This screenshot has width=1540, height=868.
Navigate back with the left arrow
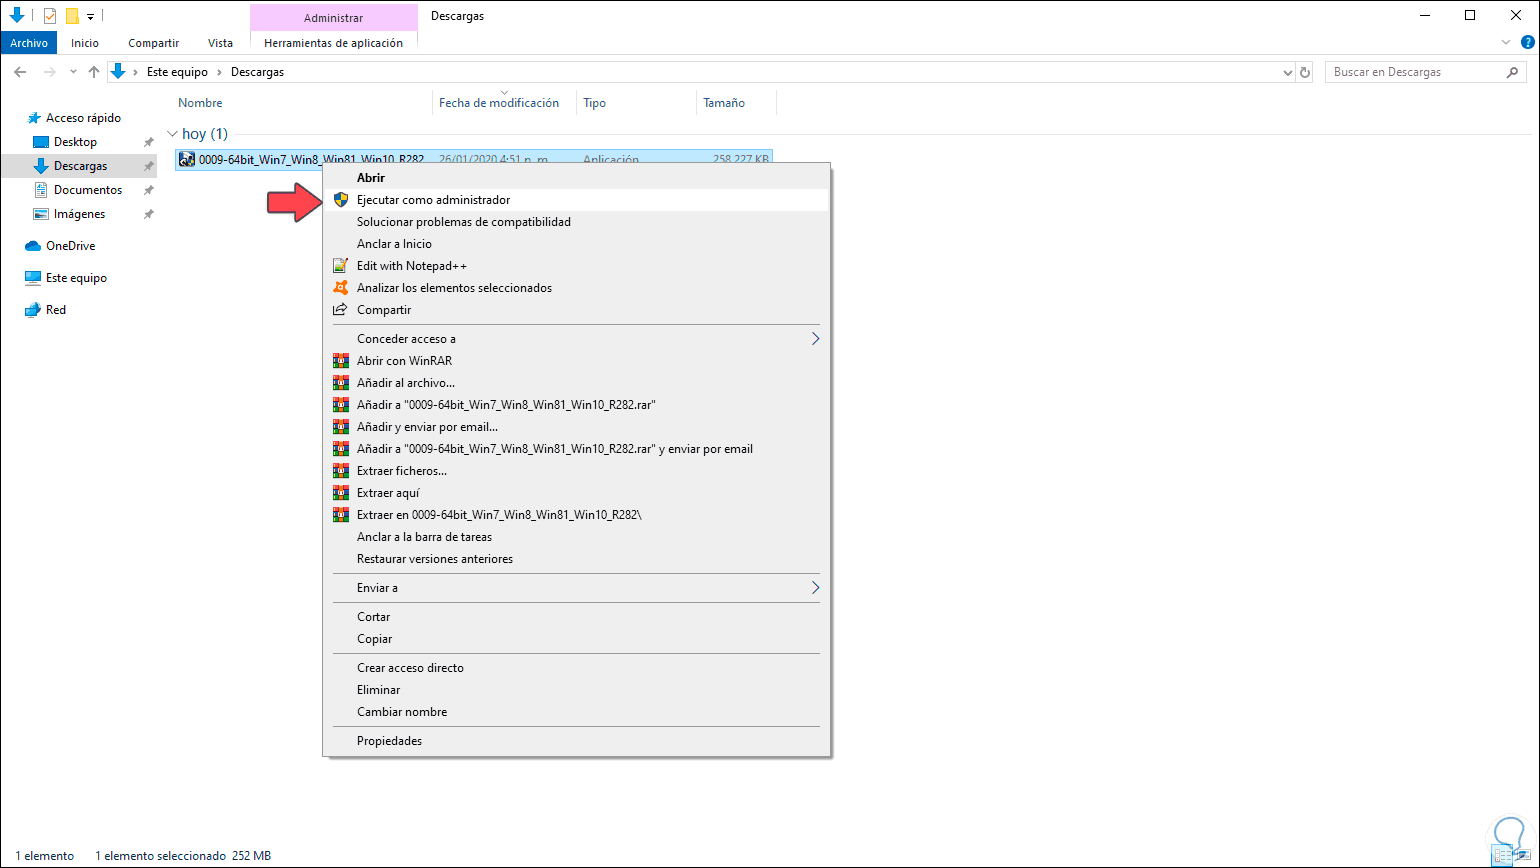pos(20,72)
